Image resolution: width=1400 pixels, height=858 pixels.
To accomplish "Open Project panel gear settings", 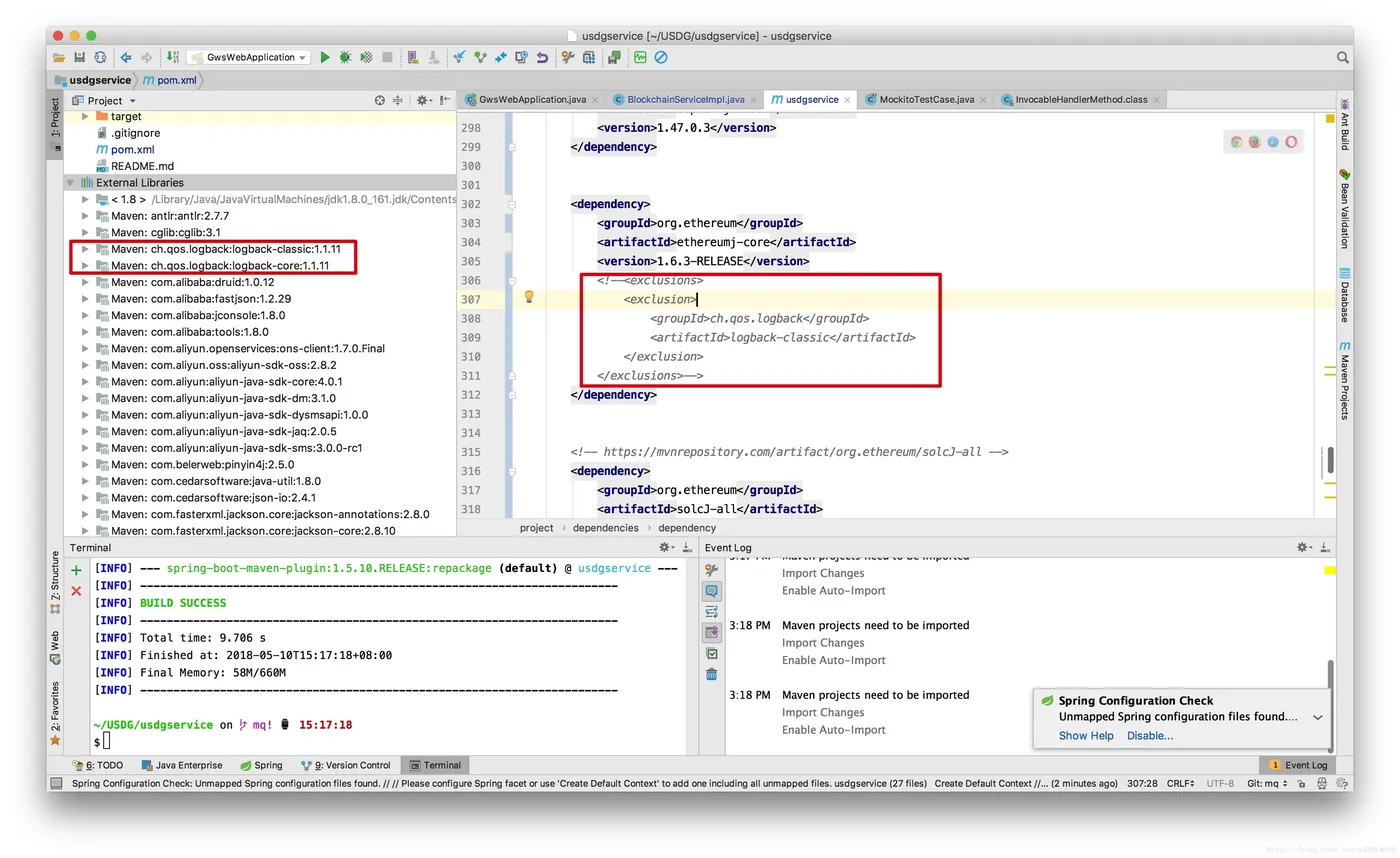I will [x=424, y=100].
